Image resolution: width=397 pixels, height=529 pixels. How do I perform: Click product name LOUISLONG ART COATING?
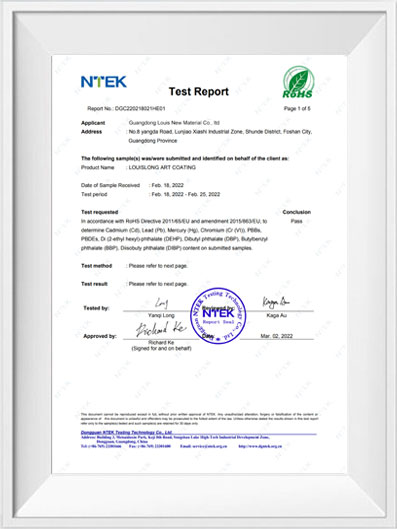click(162, 167)
